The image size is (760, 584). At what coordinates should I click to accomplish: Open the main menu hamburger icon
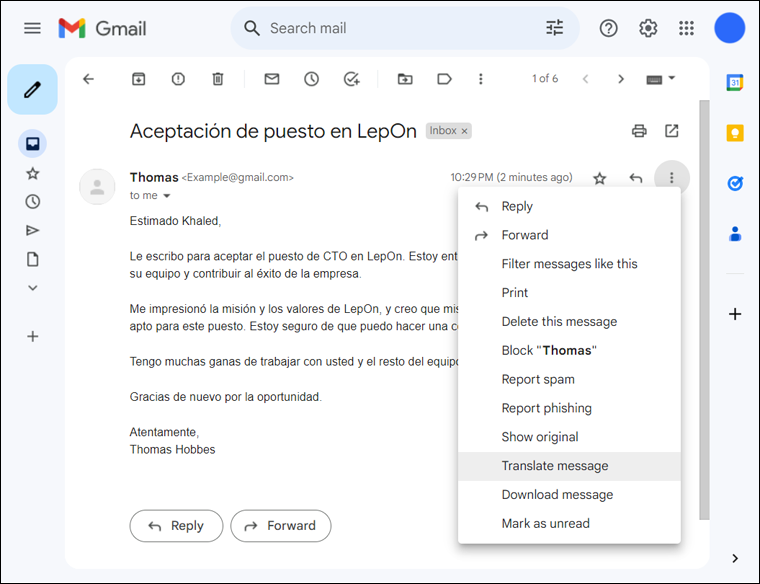[x=32, y=28]
